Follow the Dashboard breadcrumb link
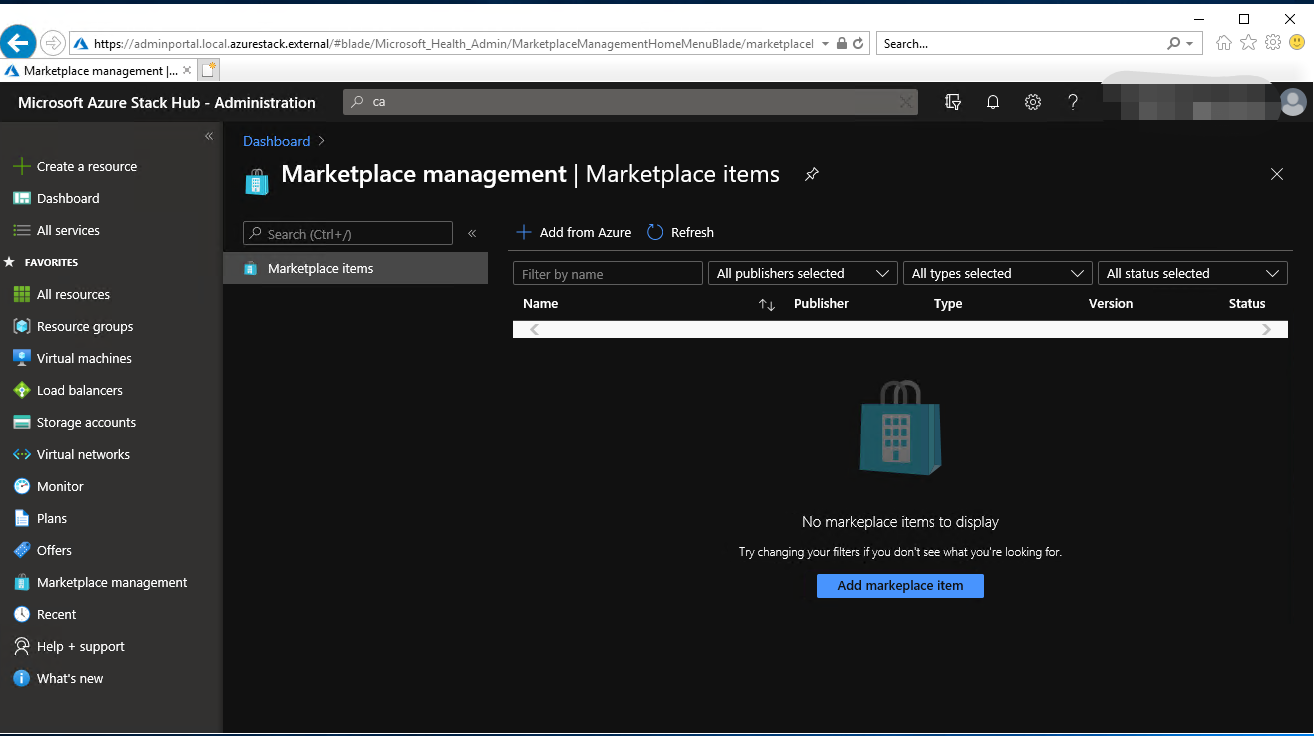1314x736 pixels. pos(277,141)
